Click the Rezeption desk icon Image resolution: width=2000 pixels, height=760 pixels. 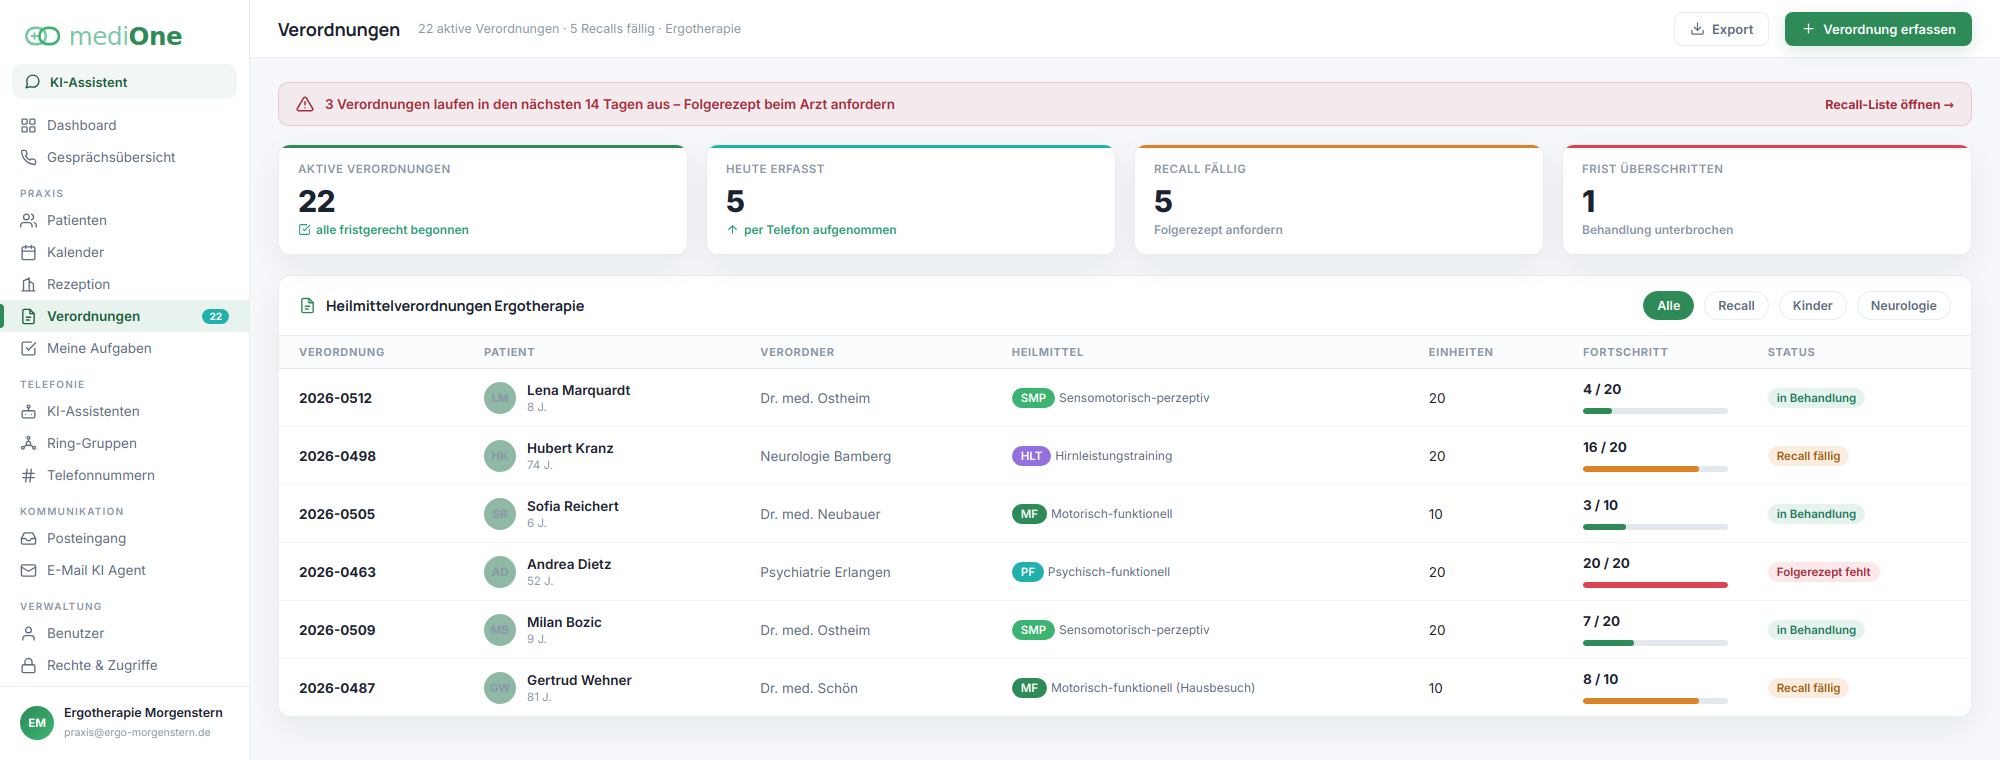29,284
